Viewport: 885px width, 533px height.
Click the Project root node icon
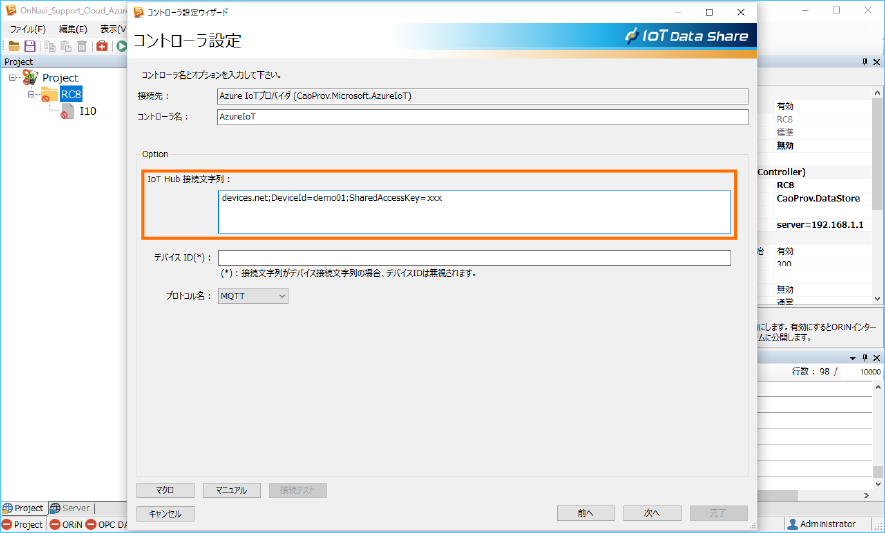pos(30,77)
